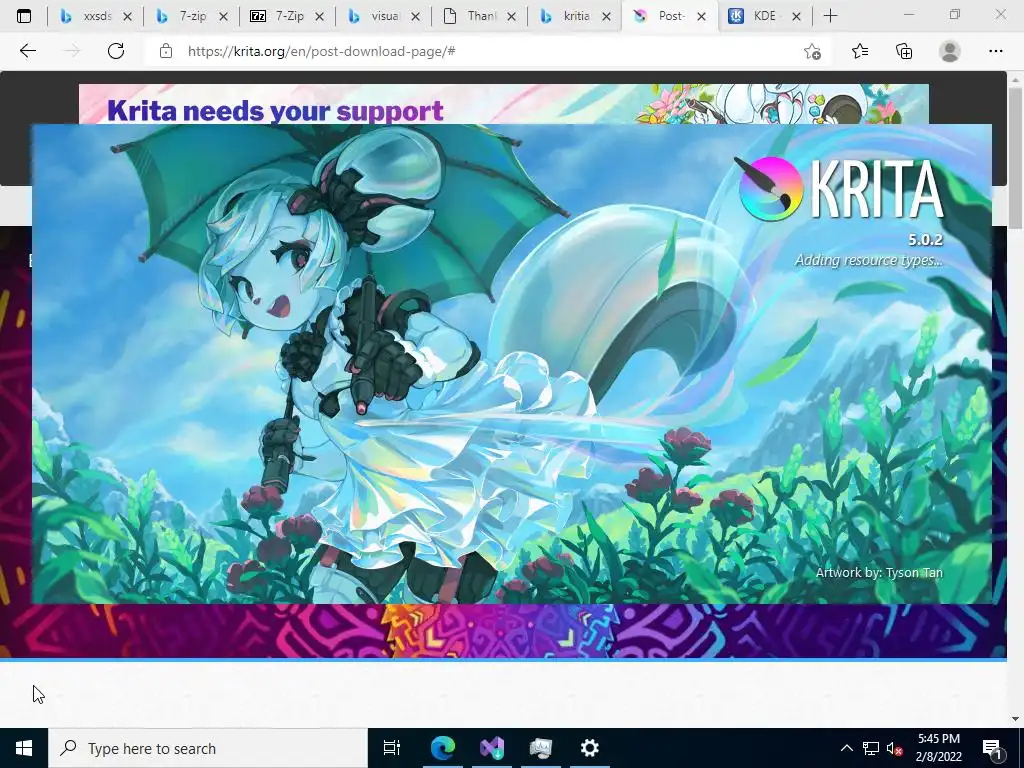Open Task View from taskbar
Viewport: 1024px width, 768px height.
[392, 748]
